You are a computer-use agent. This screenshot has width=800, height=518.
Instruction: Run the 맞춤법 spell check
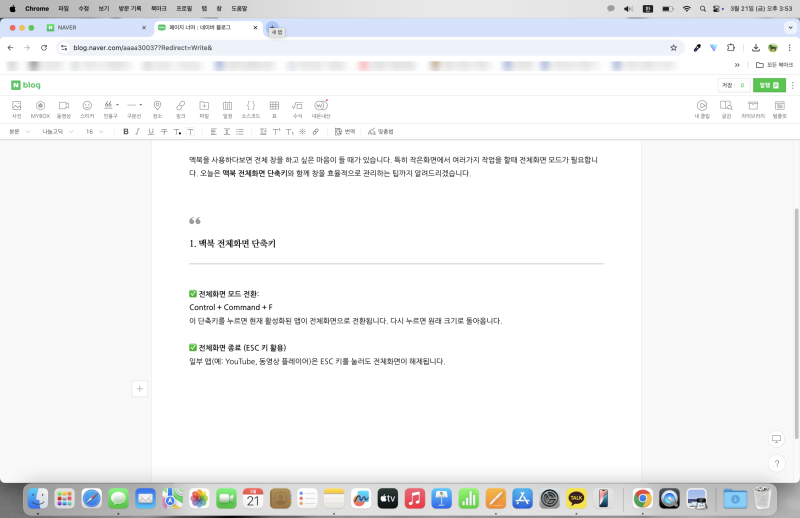coord(381,132)
